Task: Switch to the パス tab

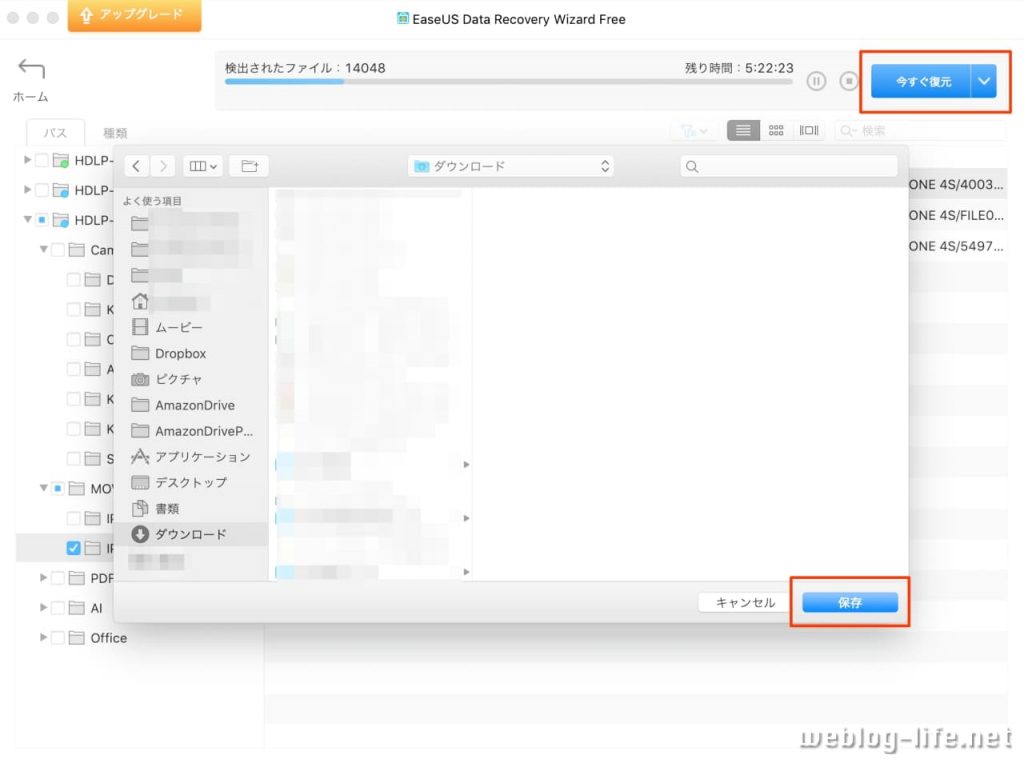Action: tap(56, 133)
